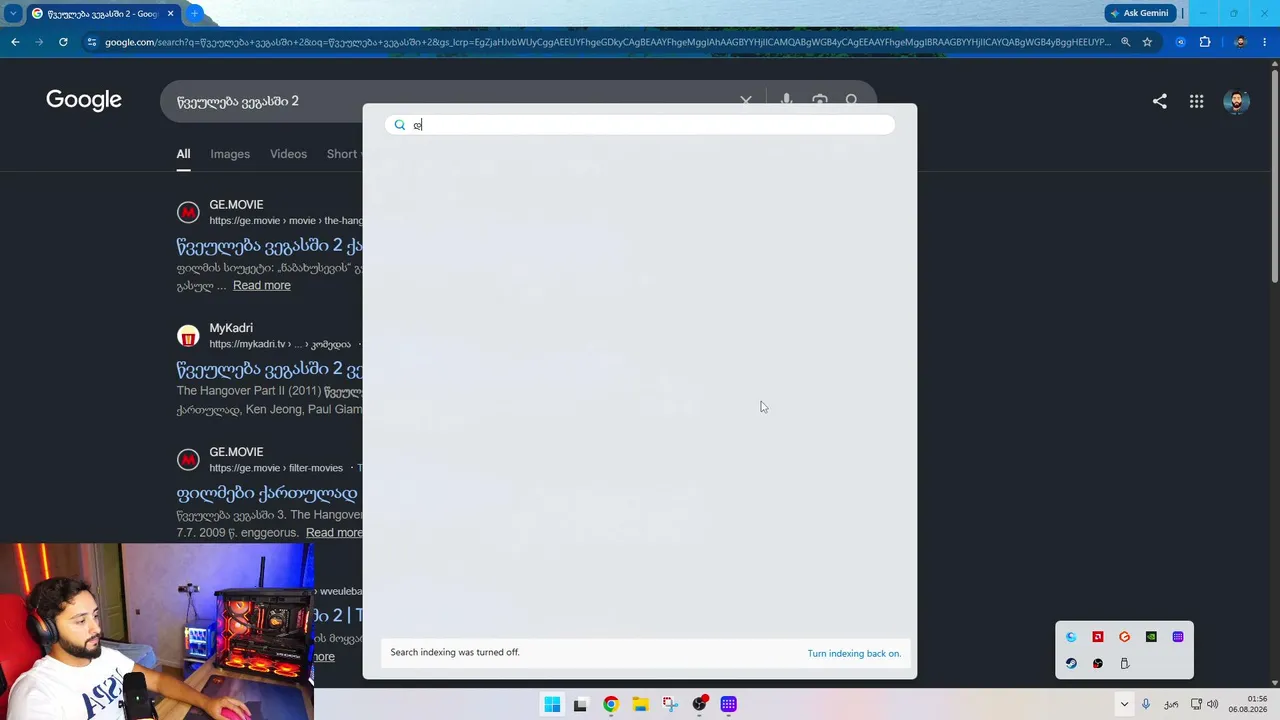Click the volume speaker tray icon
Screen dimensions: 1280x720
(1213, 704)
